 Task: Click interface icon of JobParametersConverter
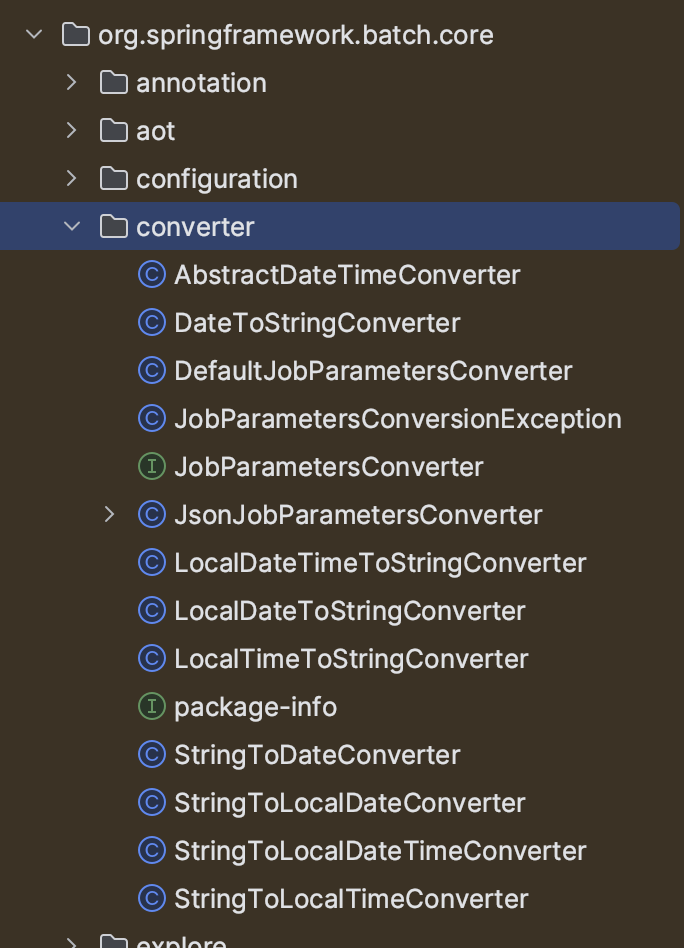click(x=152, y=467)
